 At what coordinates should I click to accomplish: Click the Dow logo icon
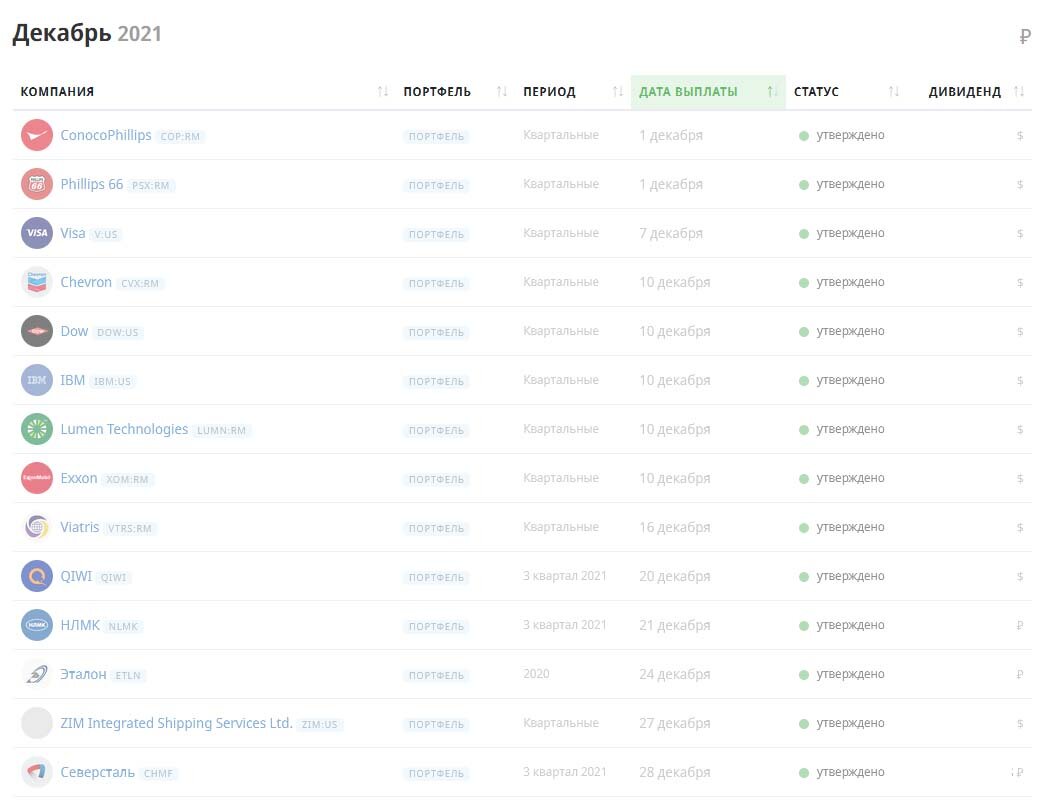[x=37, y=331]
